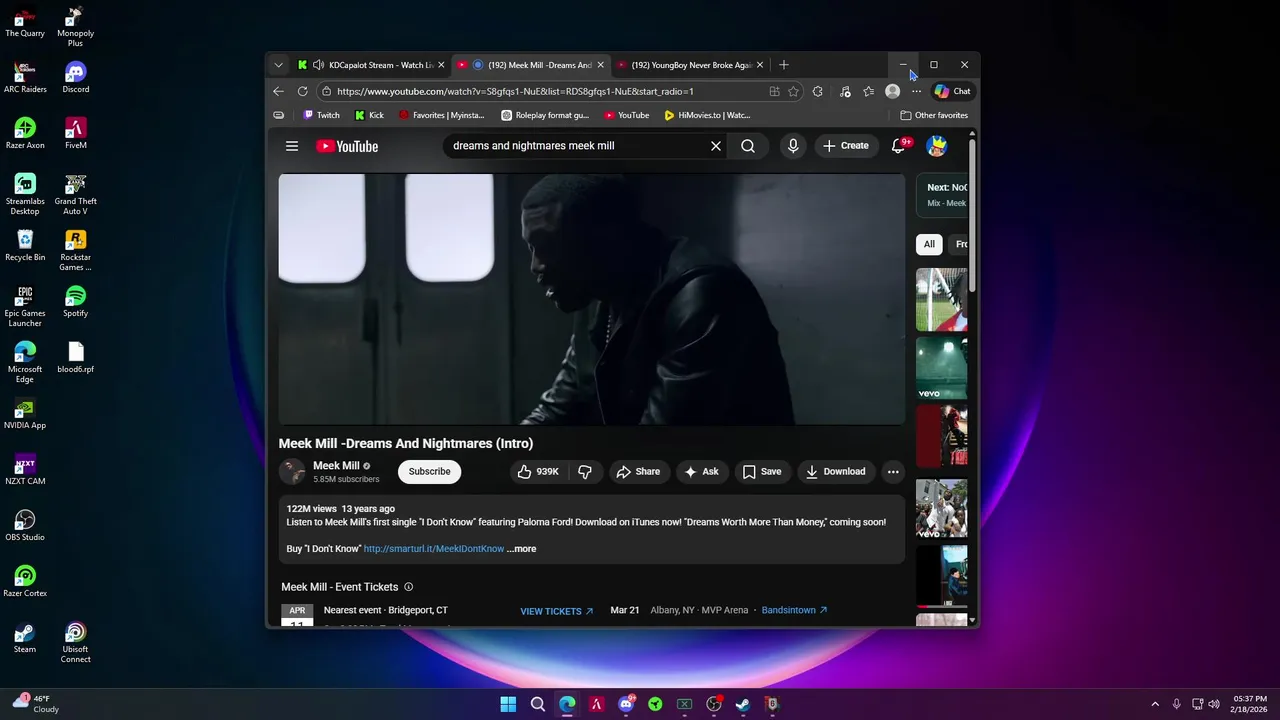Open Other favorites folder
1280x720 pixels.
(x=934, y=115)
